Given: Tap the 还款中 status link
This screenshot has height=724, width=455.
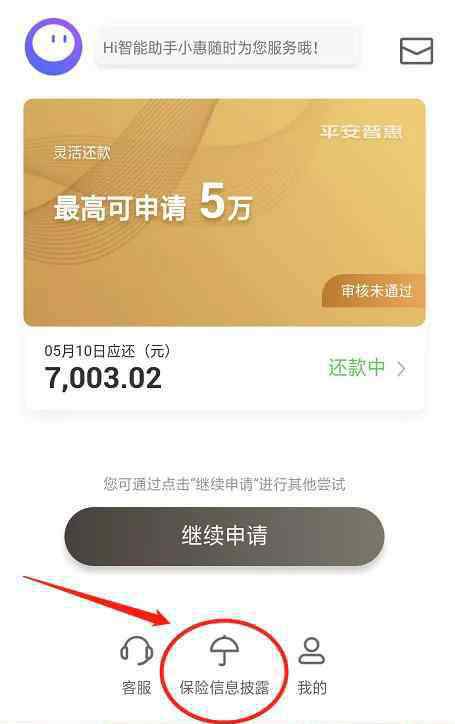Looking at the screenshot, I should point(356,368).
